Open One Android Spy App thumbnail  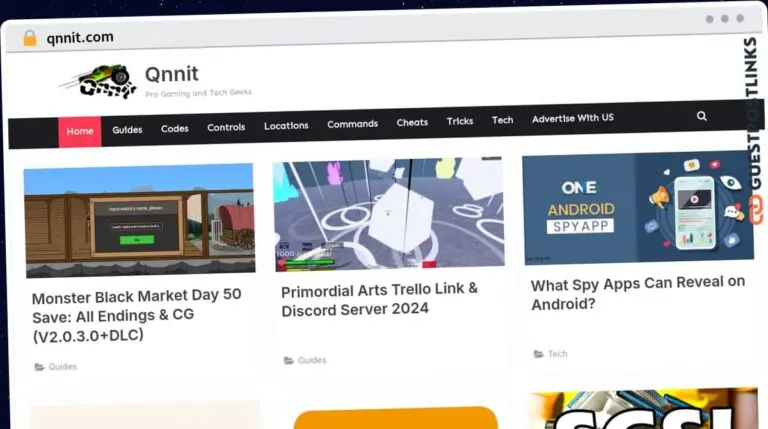click(x=638, y=207)
